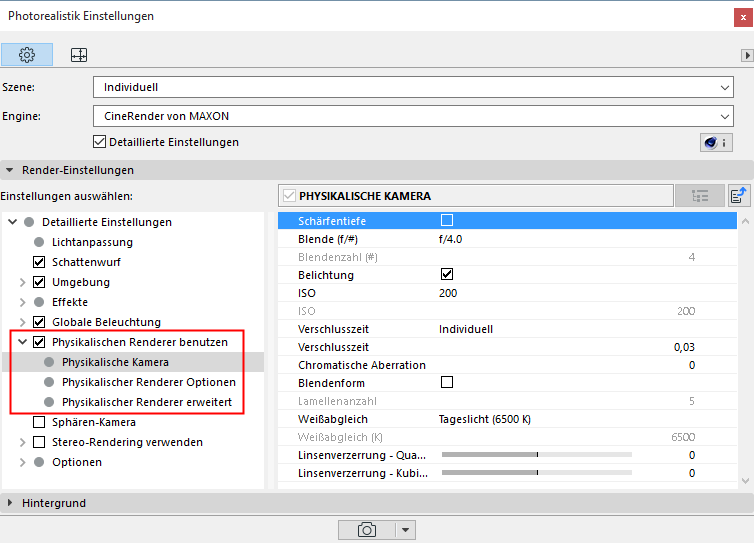Select Physikalischer Renderer erweitert
Screen dimensions: 754x543
tap(147, 402)
